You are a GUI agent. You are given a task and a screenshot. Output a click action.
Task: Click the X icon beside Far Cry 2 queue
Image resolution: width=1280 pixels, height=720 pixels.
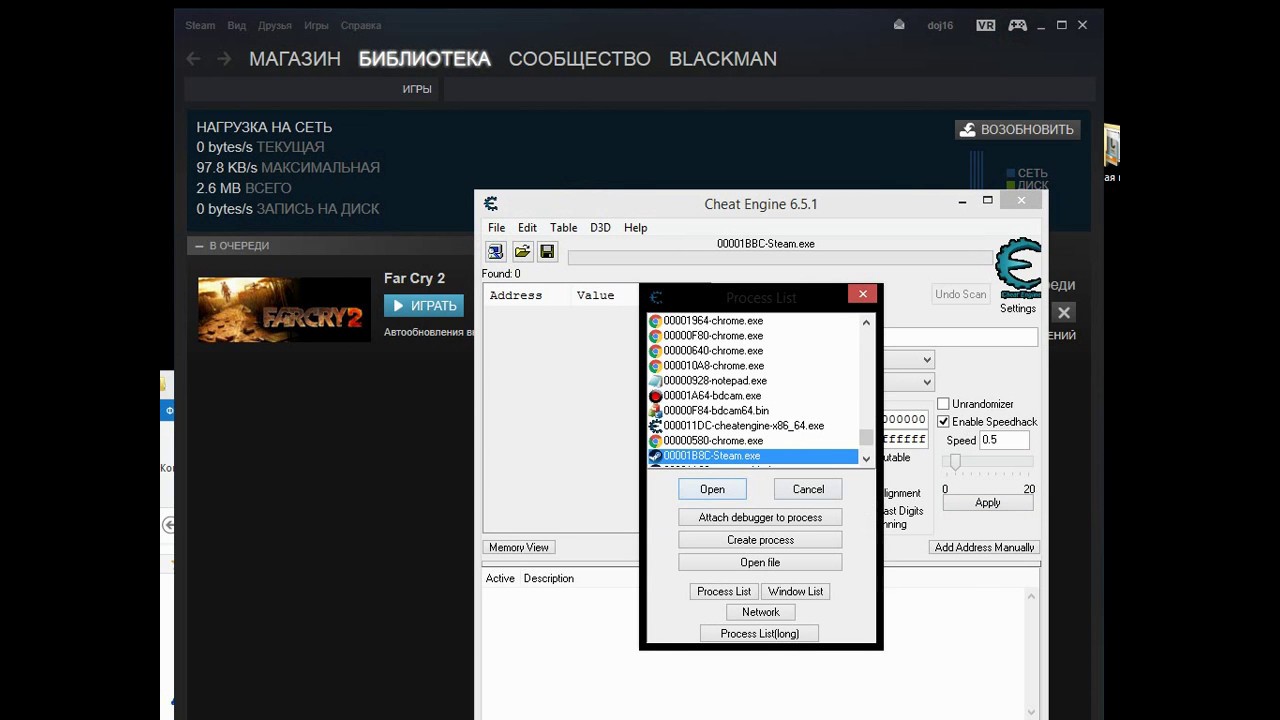click(1064, 313)
